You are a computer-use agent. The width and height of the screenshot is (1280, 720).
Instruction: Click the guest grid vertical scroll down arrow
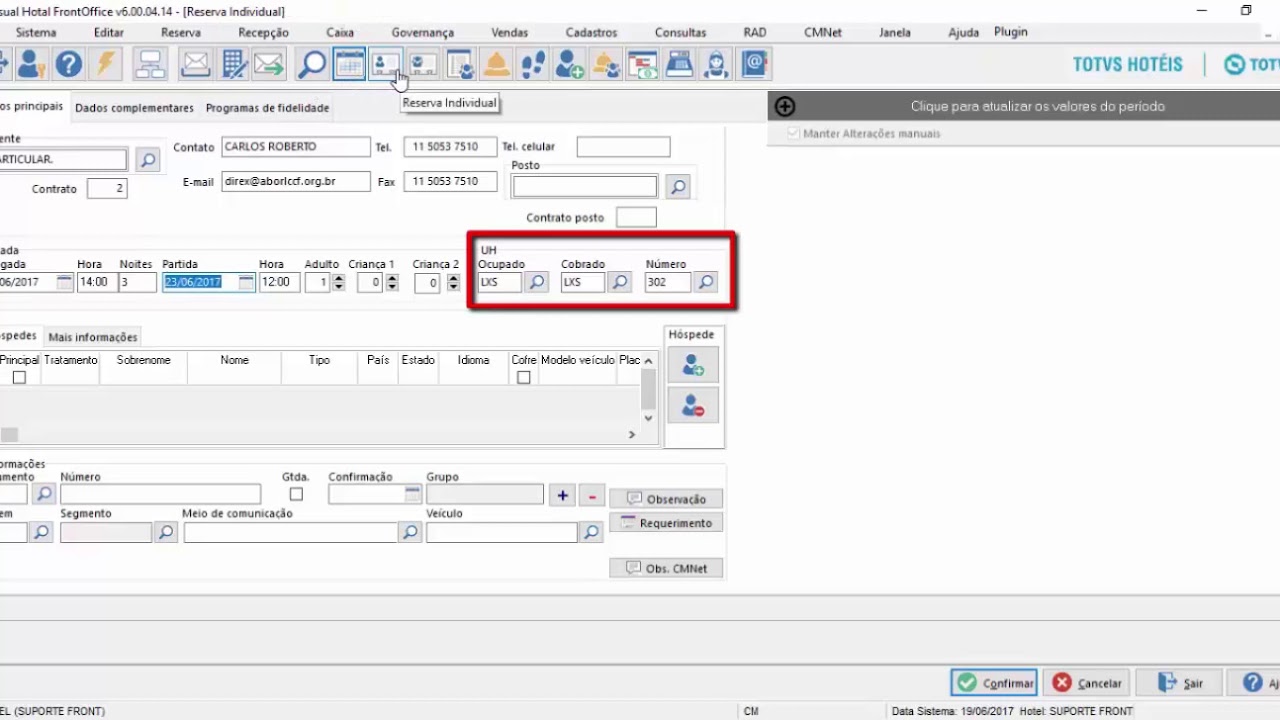point(648,419)
